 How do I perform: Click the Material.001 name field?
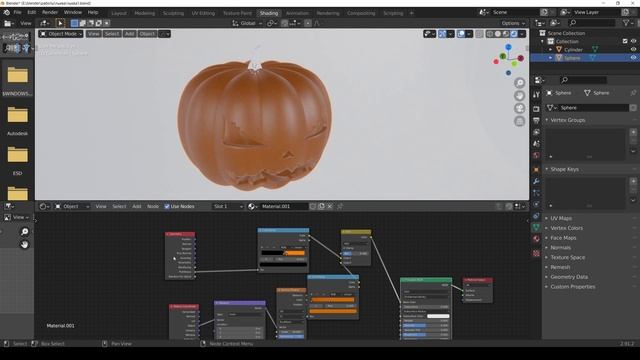[x=284, y=206]
